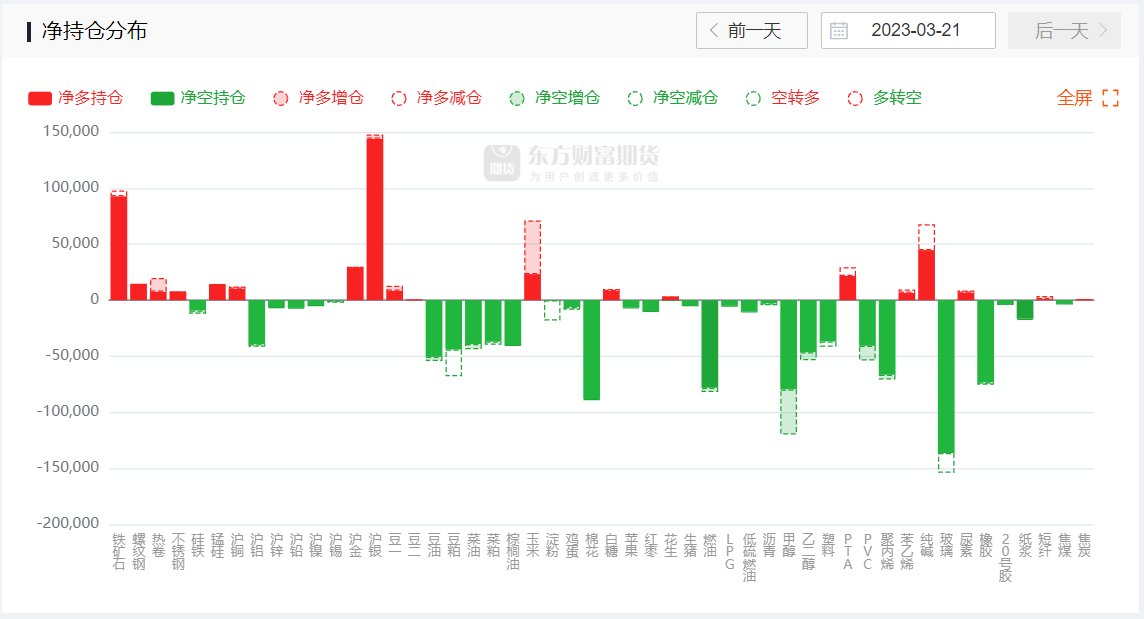This screenshot has width=1144, height=619.
Task: Click the green 沪铝 net-short bar
Action: pos(256,323)
